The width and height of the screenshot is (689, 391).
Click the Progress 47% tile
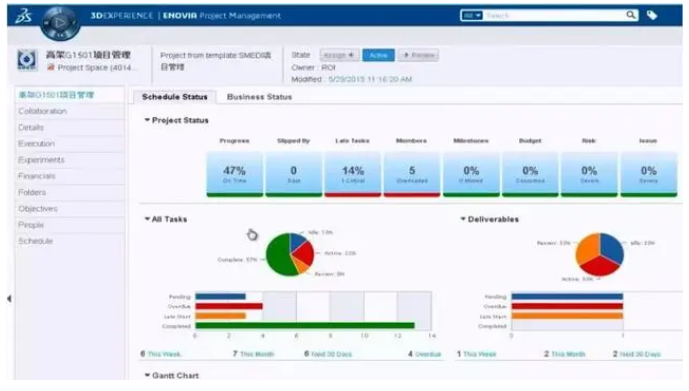click(235, 174)
